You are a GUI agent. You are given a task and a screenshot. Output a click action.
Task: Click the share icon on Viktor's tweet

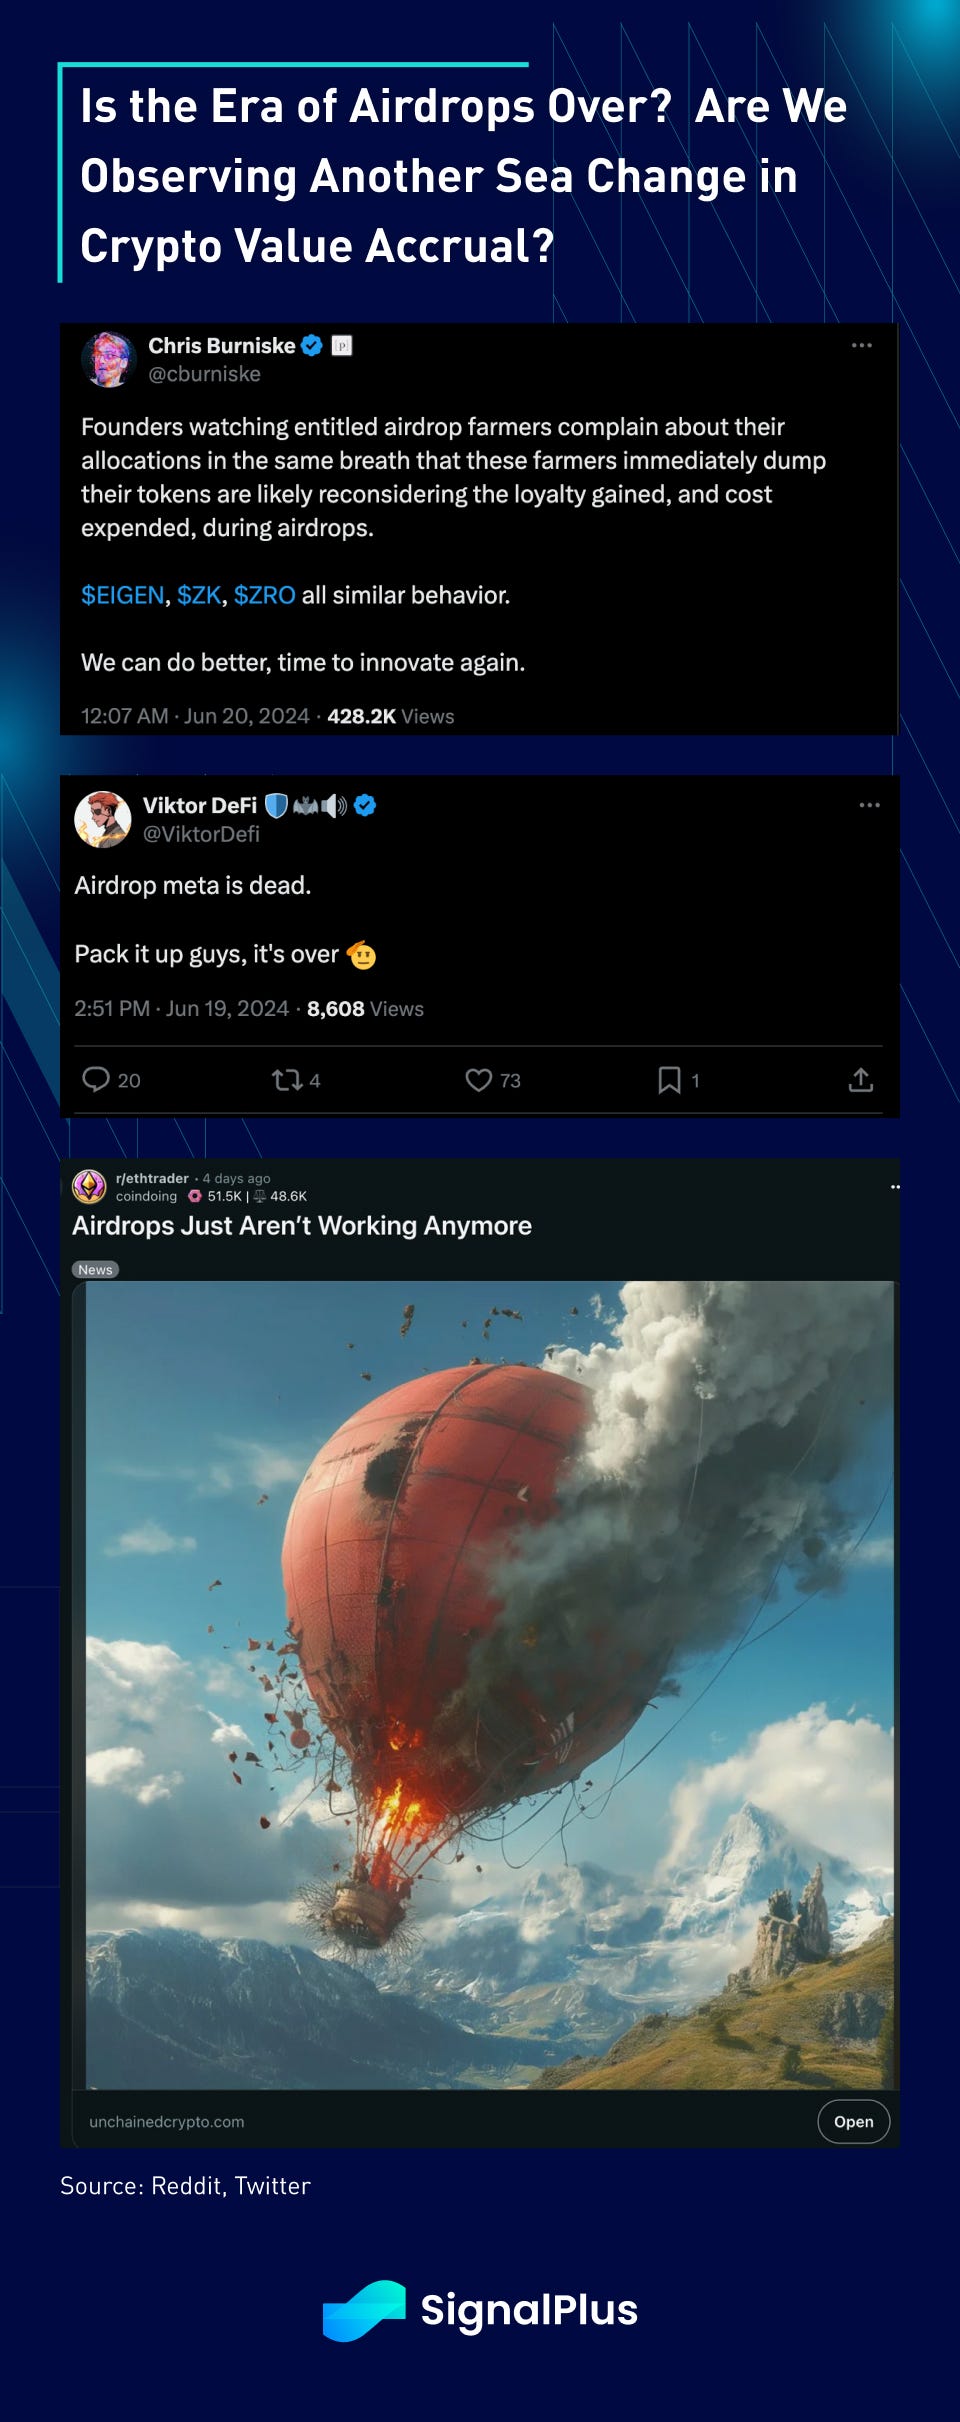pos(861,1080)
